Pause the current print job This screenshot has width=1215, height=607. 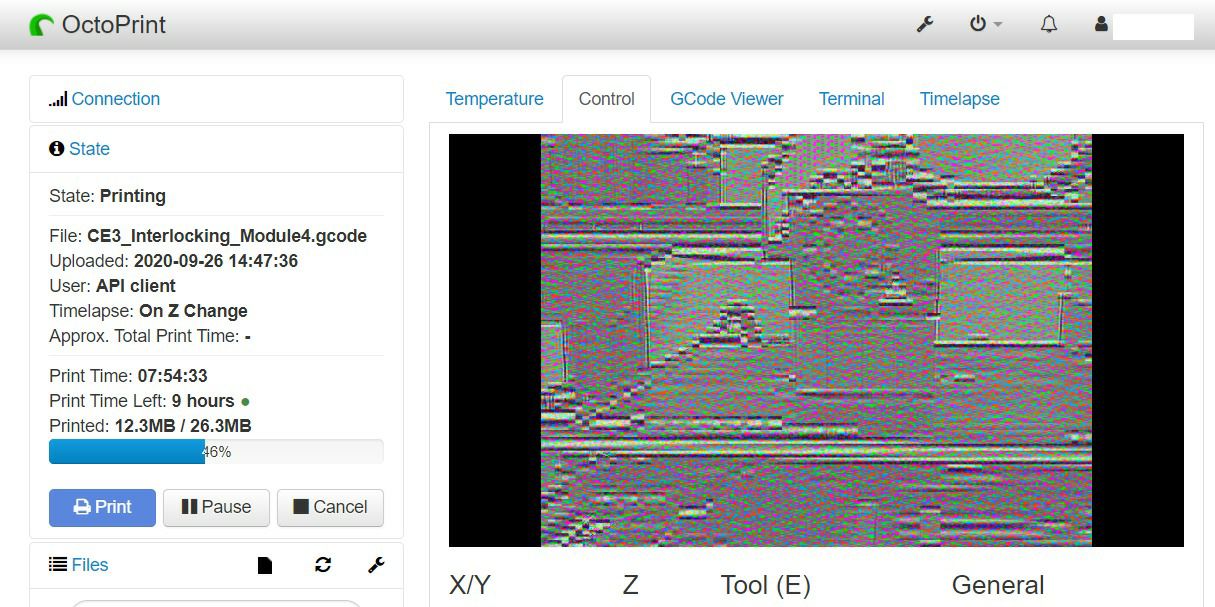click(x=216, y=507)
